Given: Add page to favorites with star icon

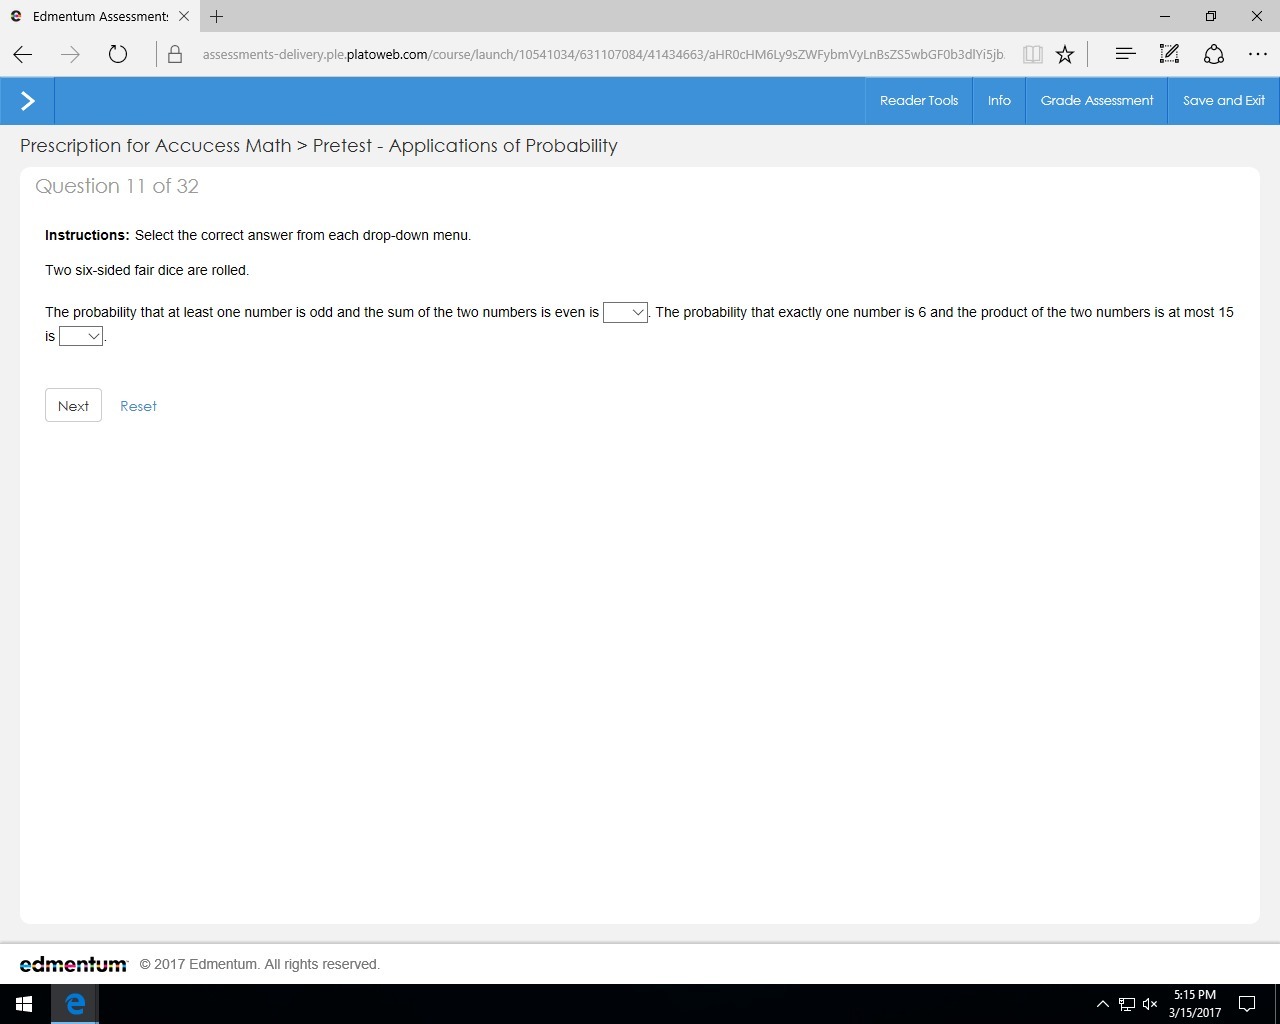Looking at the screenshot, I should tap(1065, 55).
